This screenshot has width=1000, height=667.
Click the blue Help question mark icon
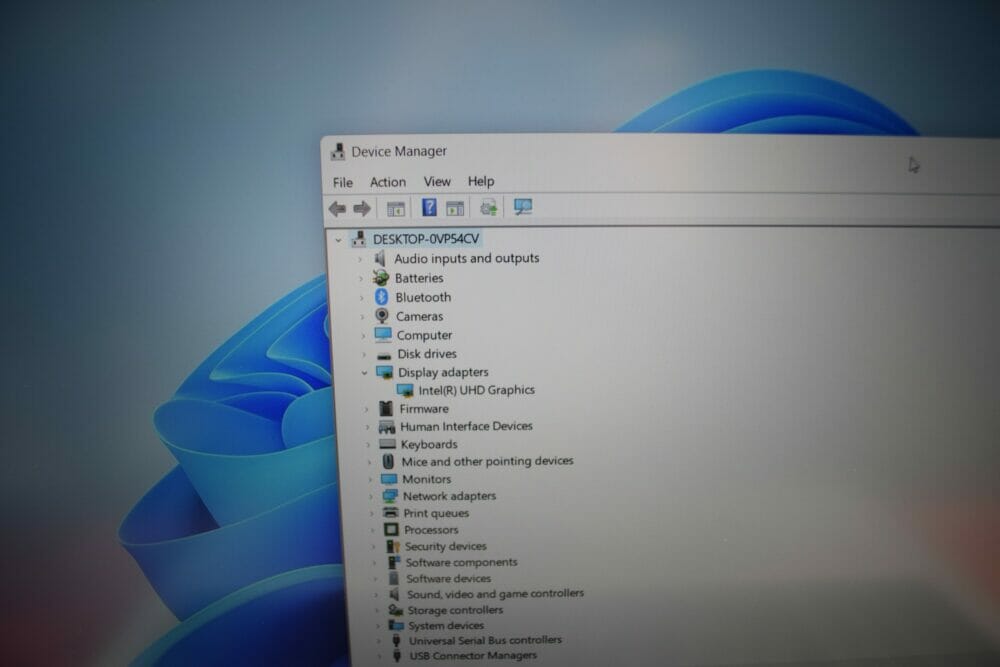tap(429, 207)
